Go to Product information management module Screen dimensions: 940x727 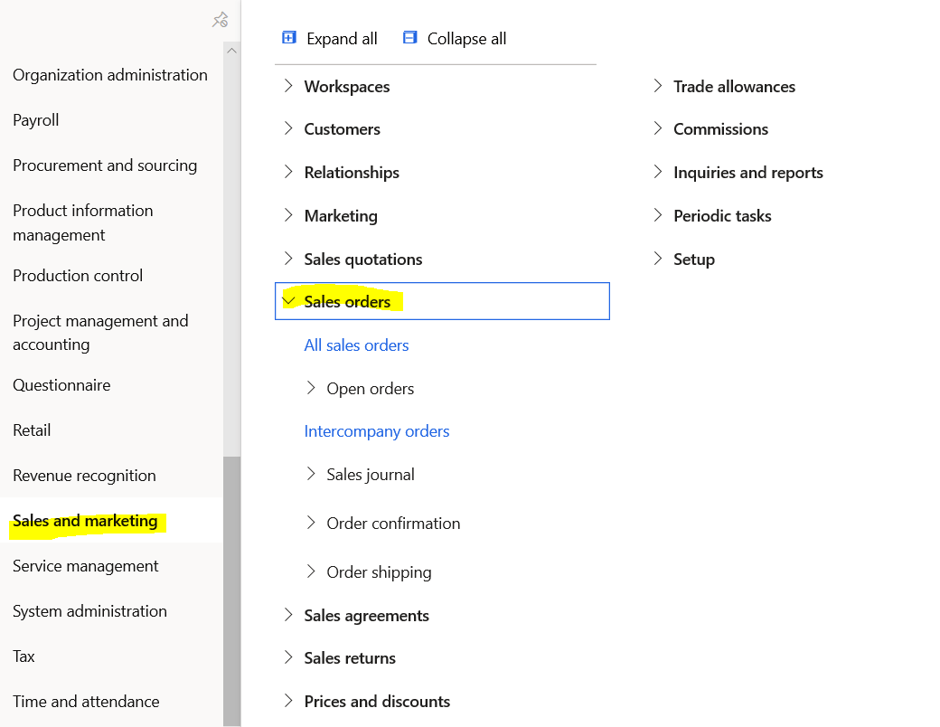point(83,222)
